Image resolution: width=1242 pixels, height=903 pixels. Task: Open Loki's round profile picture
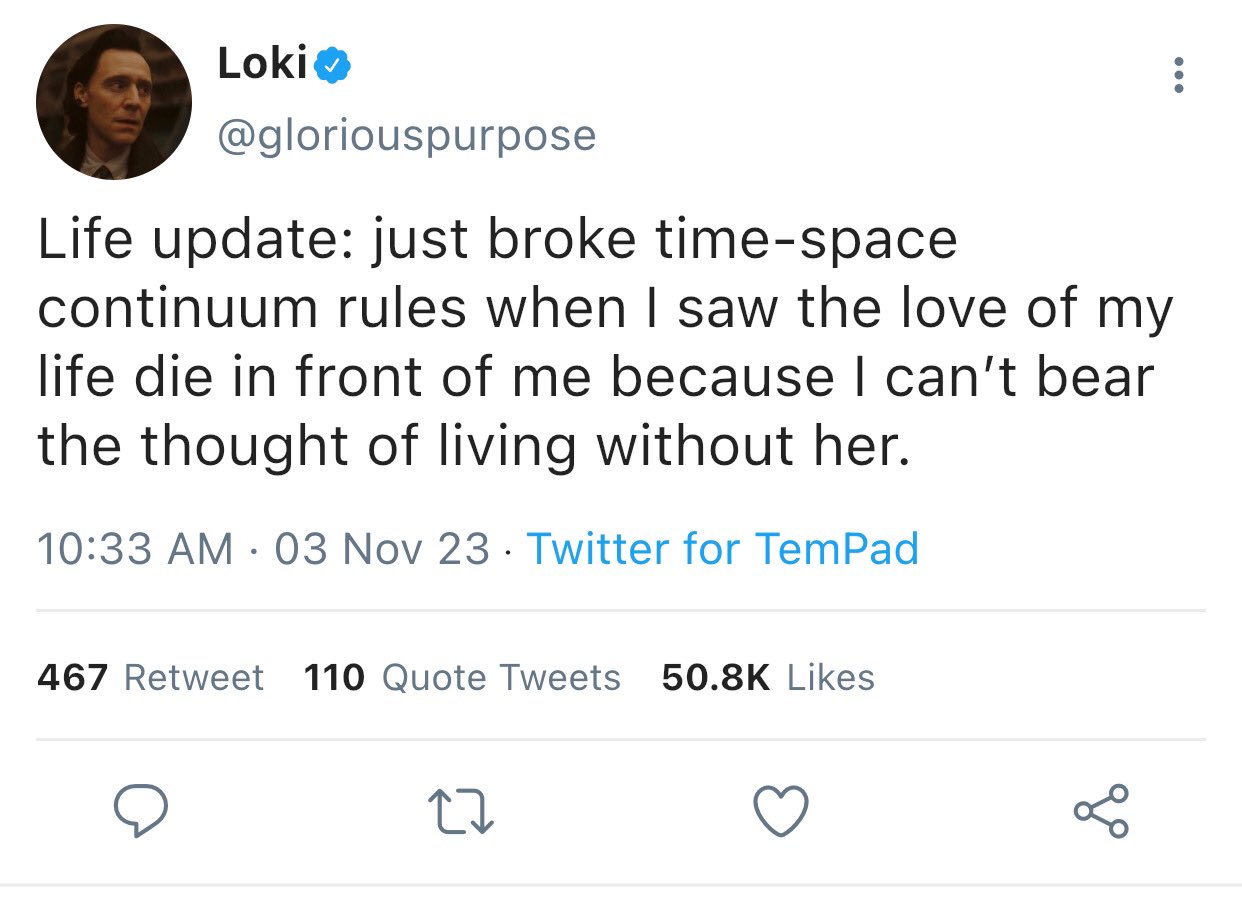pos(114,103)
